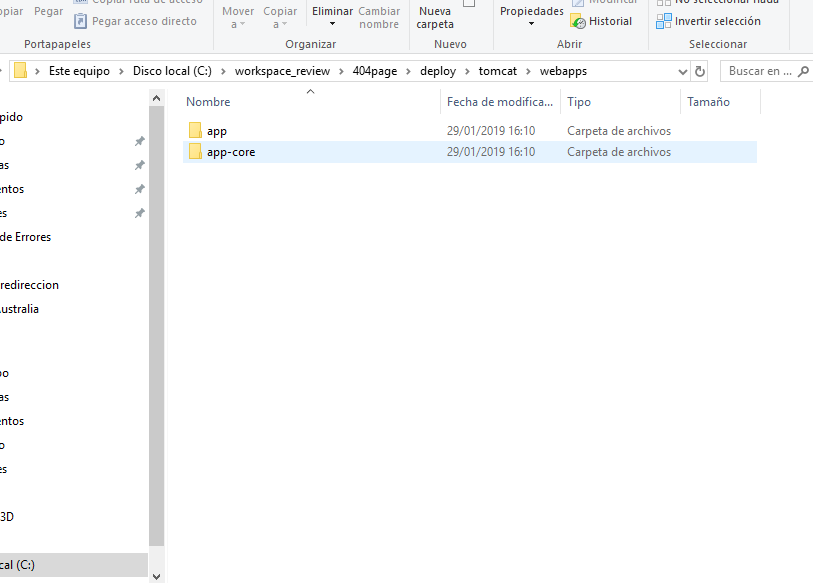The width and height of the screenshot is (813, 583).
Task: Select local disk (C:) in navigation pane
Action: (74, 565)
